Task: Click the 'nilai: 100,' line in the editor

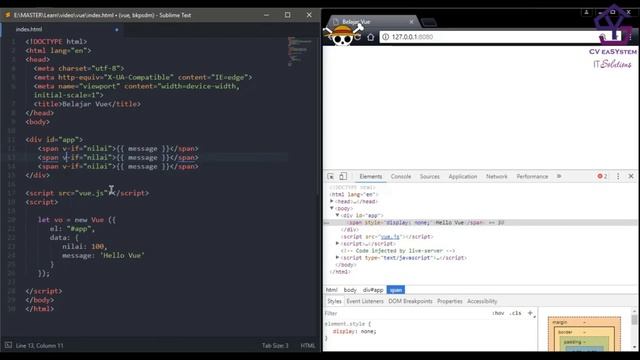Action: coord(84,247)
